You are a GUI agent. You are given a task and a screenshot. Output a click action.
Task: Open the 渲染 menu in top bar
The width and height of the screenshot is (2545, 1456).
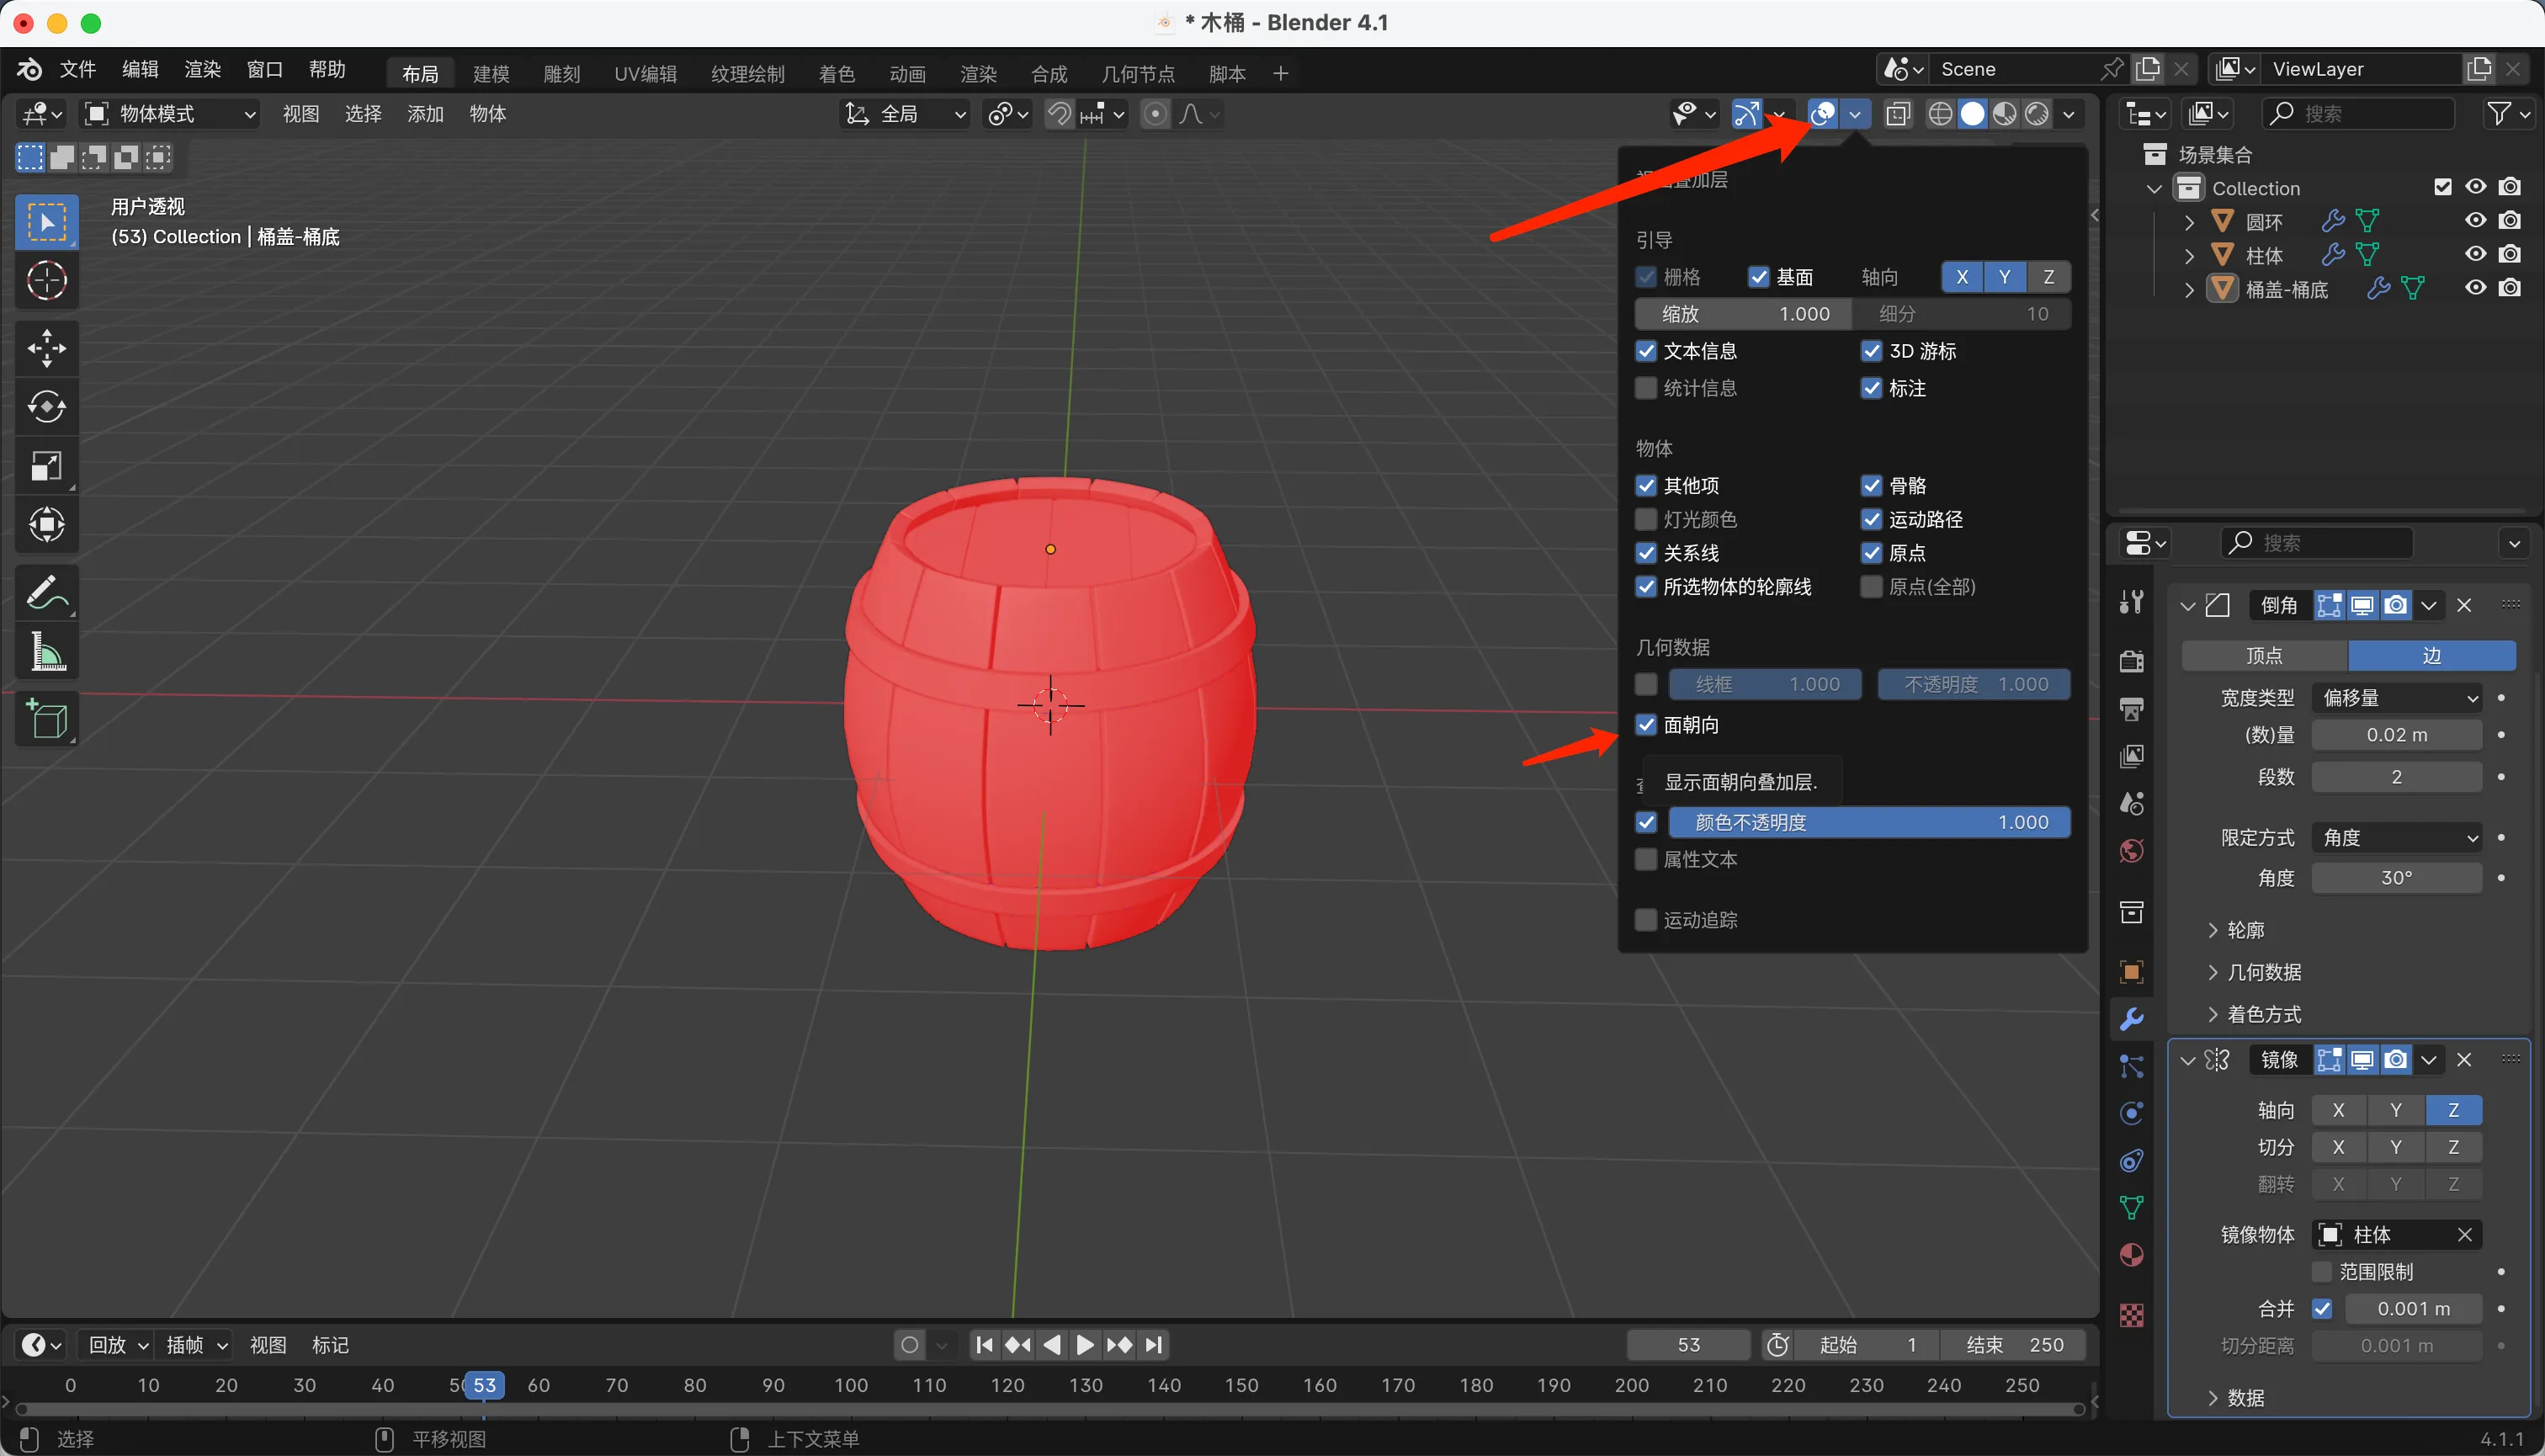(x=202, y=69)
